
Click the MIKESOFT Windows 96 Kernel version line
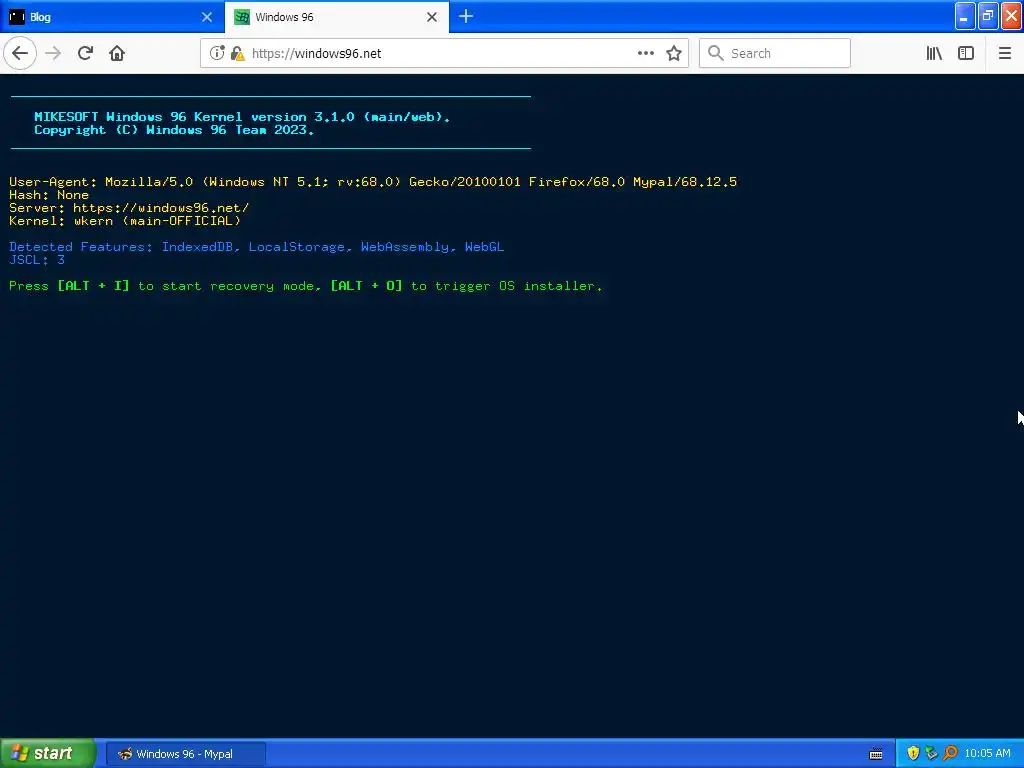242,116
